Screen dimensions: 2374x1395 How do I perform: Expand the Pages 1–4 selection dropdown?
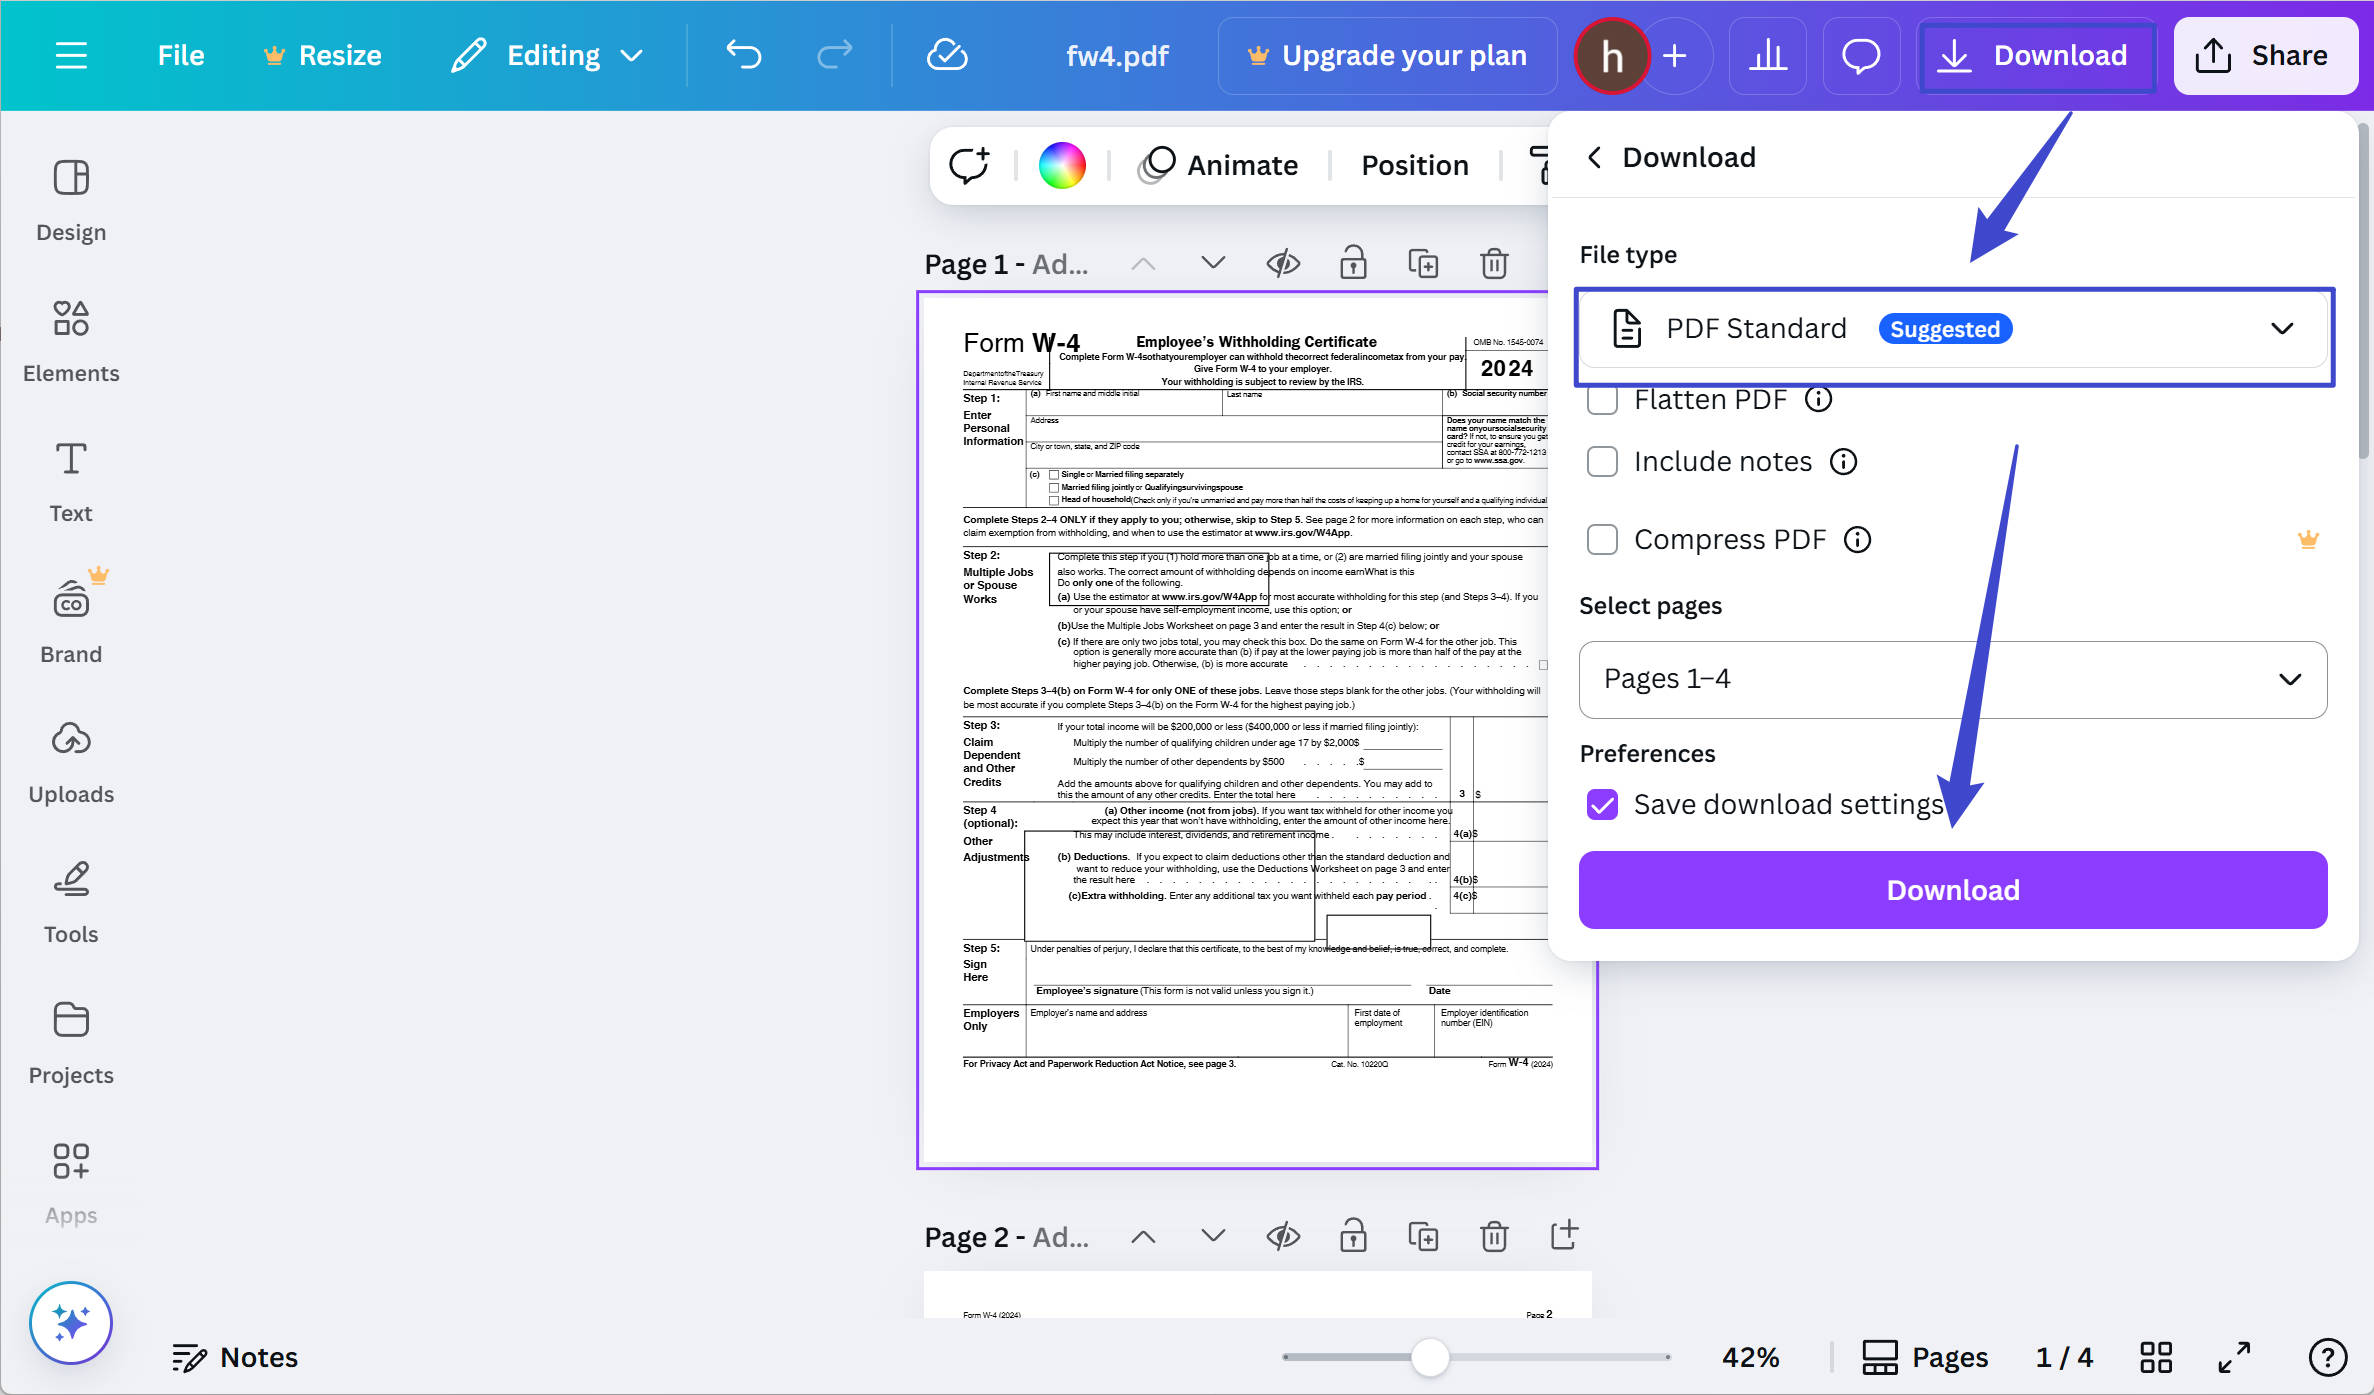(1953, 679)
